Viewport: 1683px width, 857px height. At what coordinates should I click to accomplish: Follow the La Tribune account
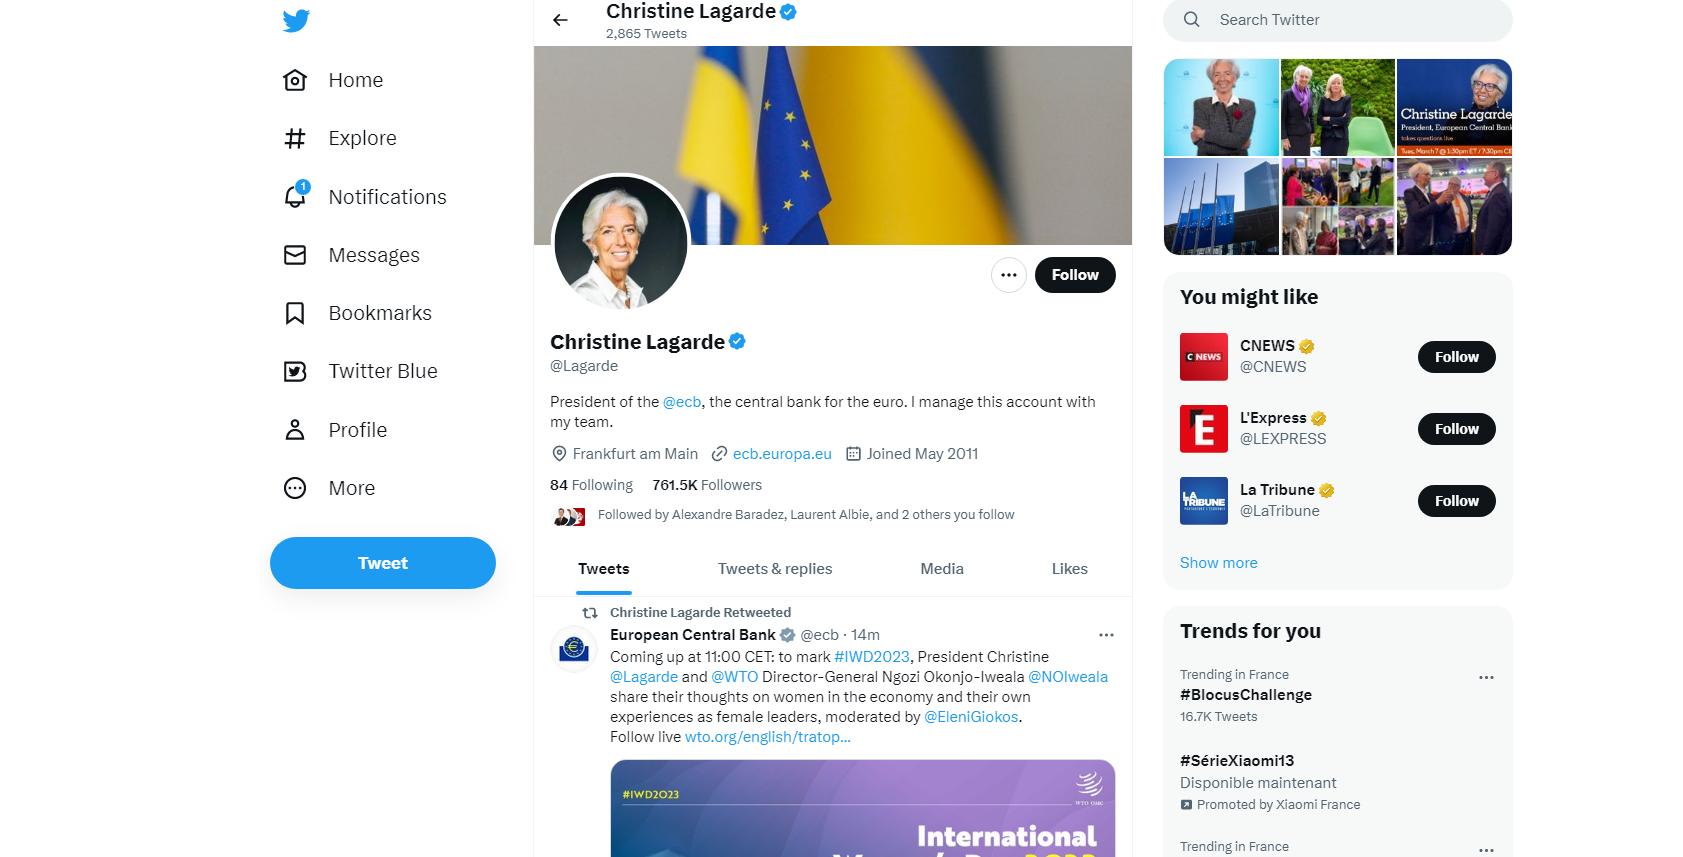(x=1456, y=501)
